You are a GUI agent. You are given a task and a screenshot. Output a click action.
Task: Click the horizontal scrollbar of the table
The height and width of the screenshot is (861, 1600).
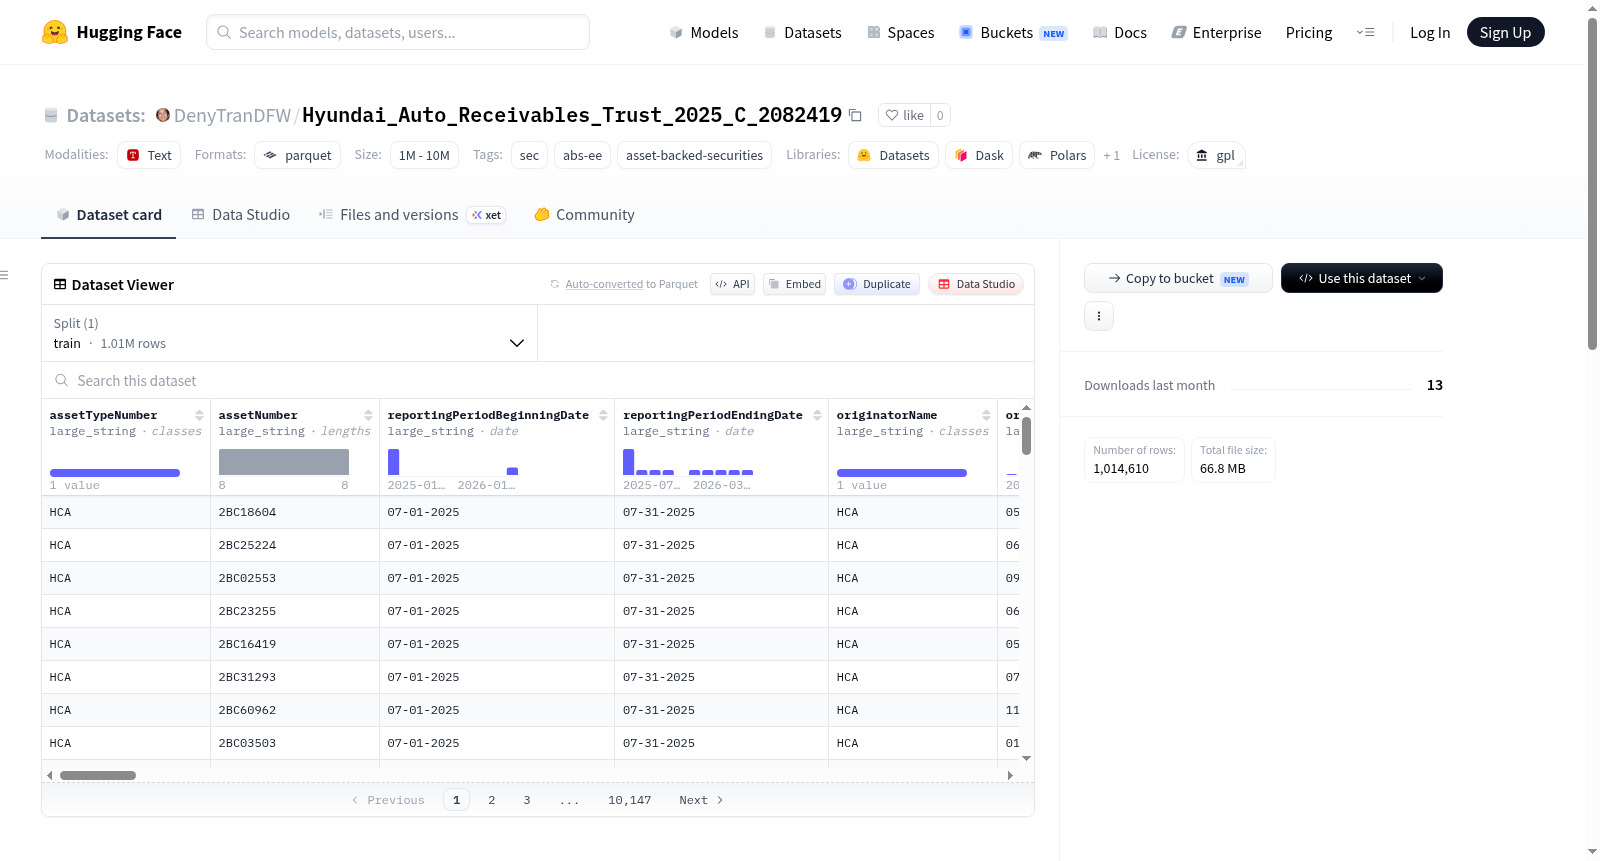pos(98,775)
